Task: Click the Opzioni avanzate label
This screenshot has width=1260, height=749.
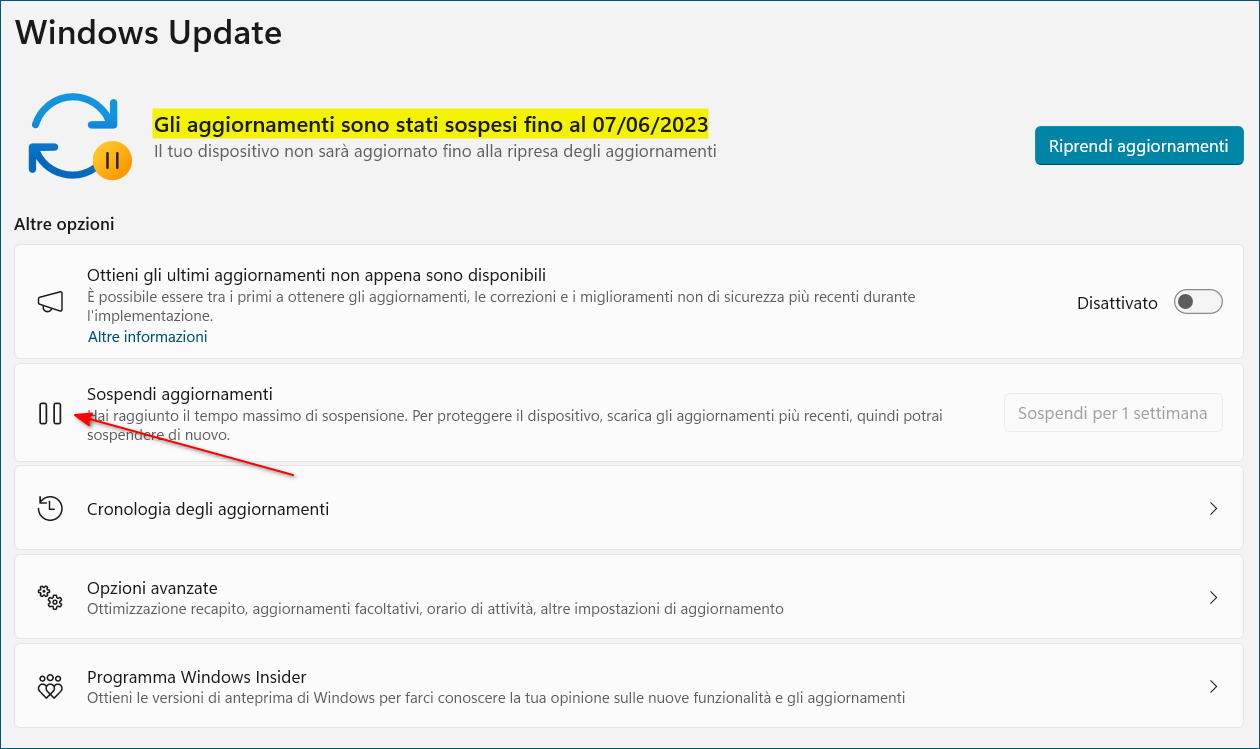Action: click(152, 588)
